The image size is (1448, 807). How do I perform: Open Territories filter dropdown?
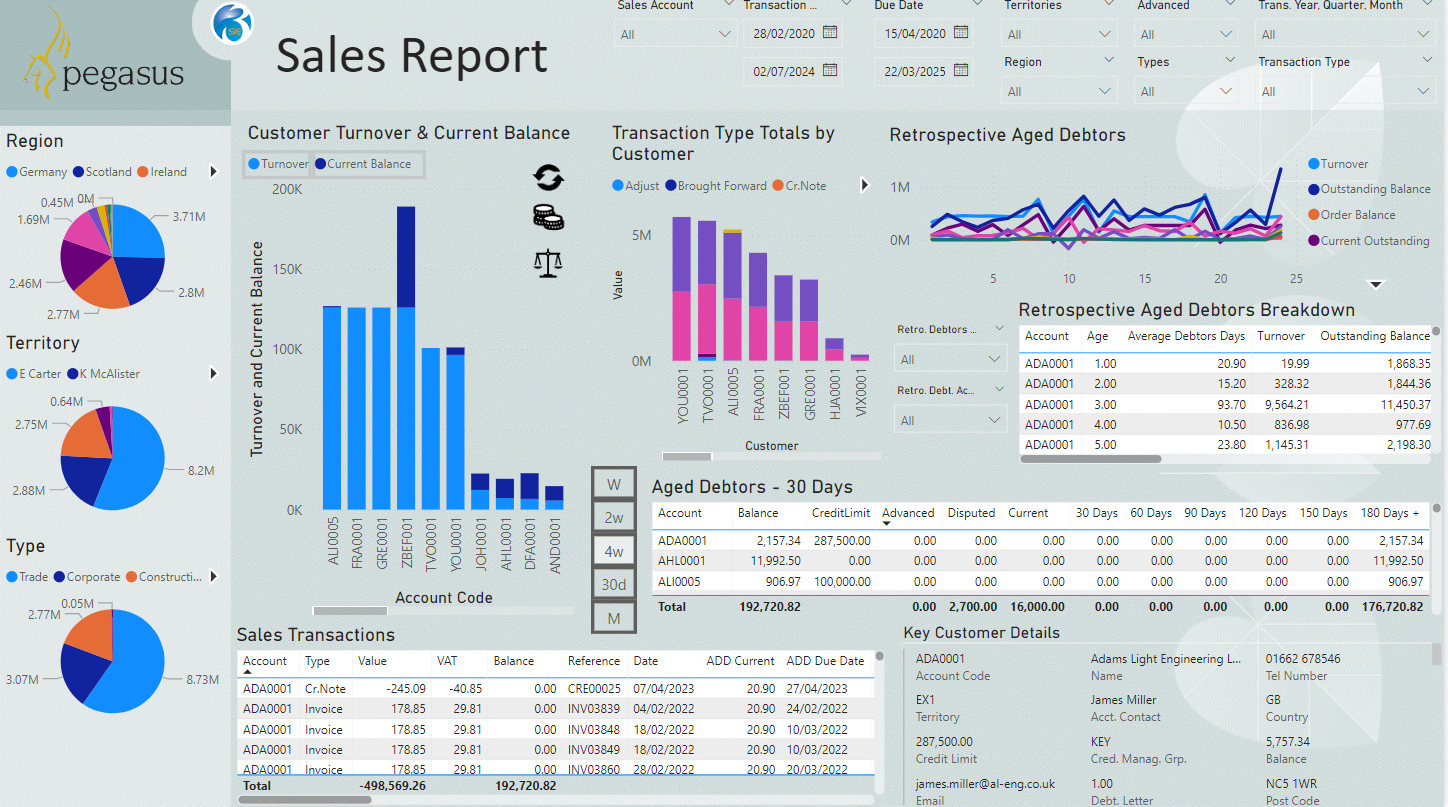(1059, 34)
